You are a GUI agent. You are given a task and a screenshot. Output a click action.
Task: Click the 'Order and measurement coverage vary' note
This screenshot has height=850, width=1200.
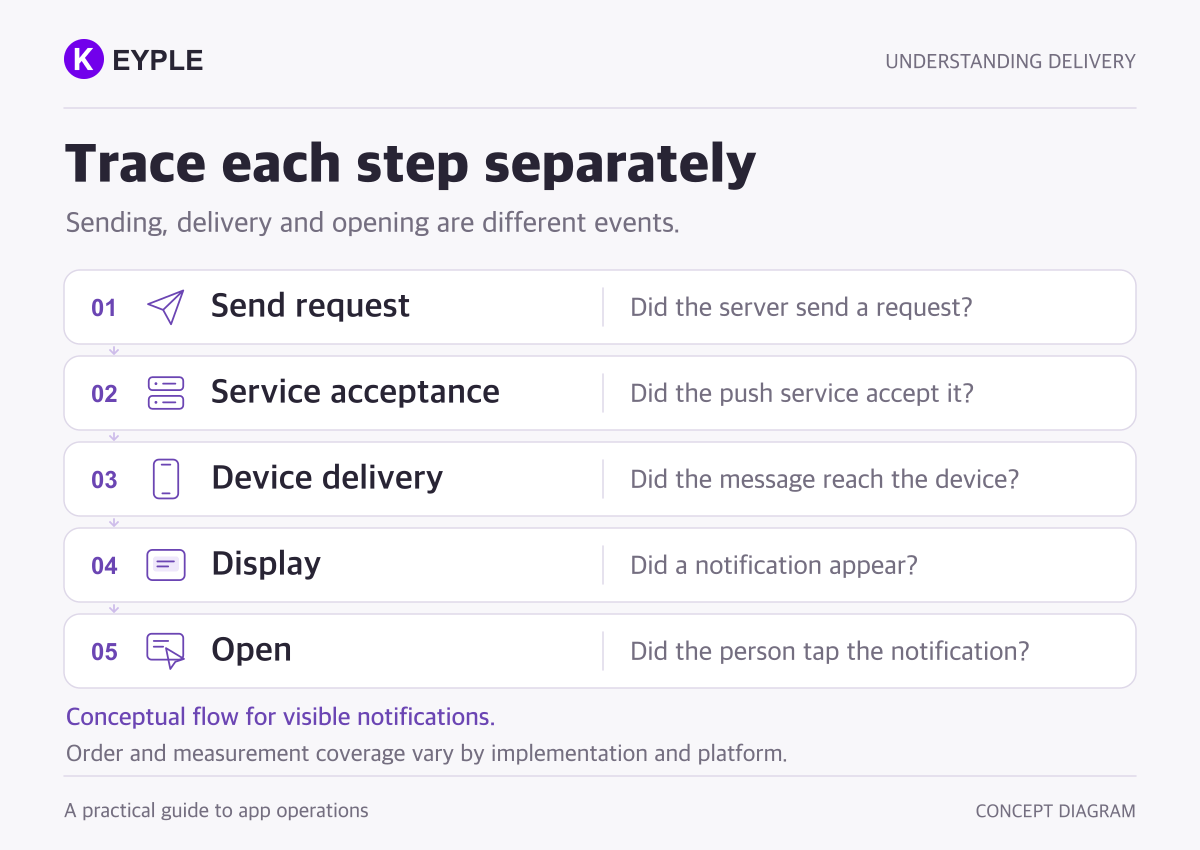[426, 753]
